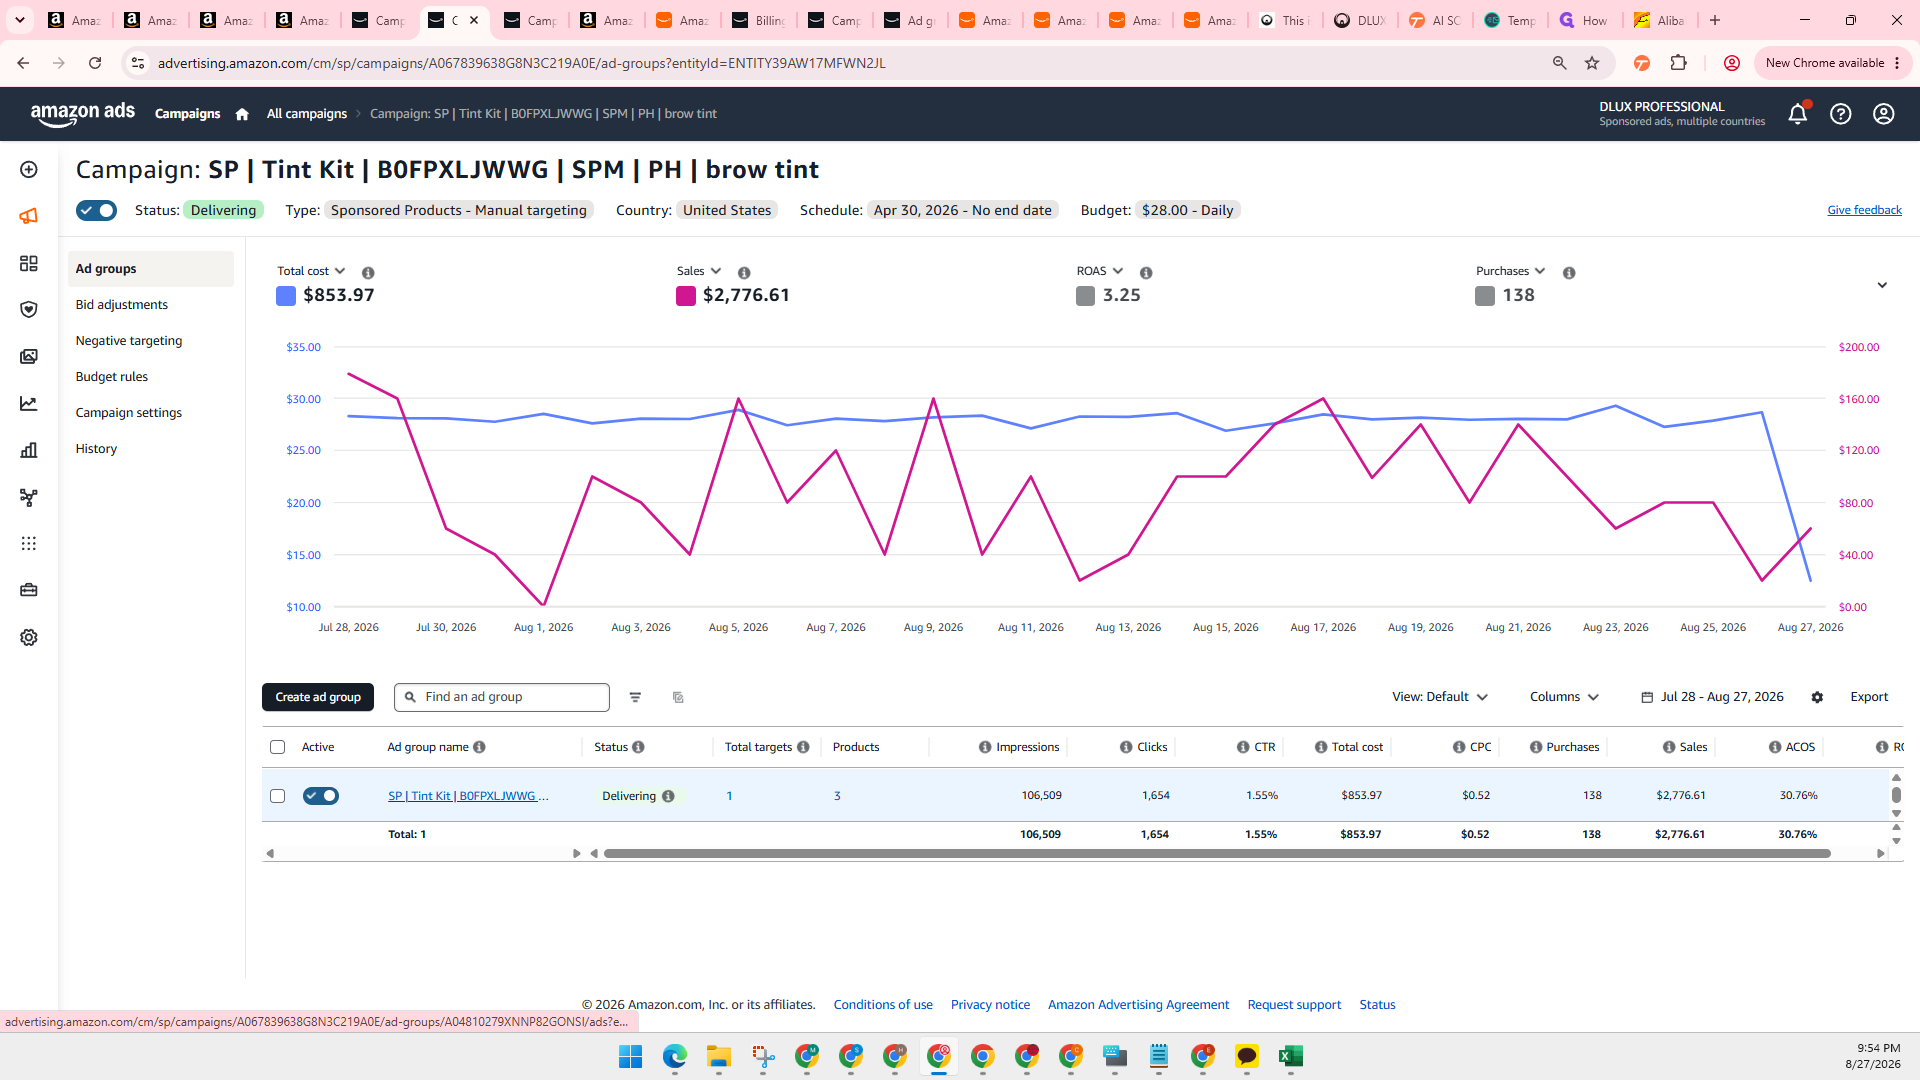
Task: Go to All campaigns breadcrumb
Action: 307,114
